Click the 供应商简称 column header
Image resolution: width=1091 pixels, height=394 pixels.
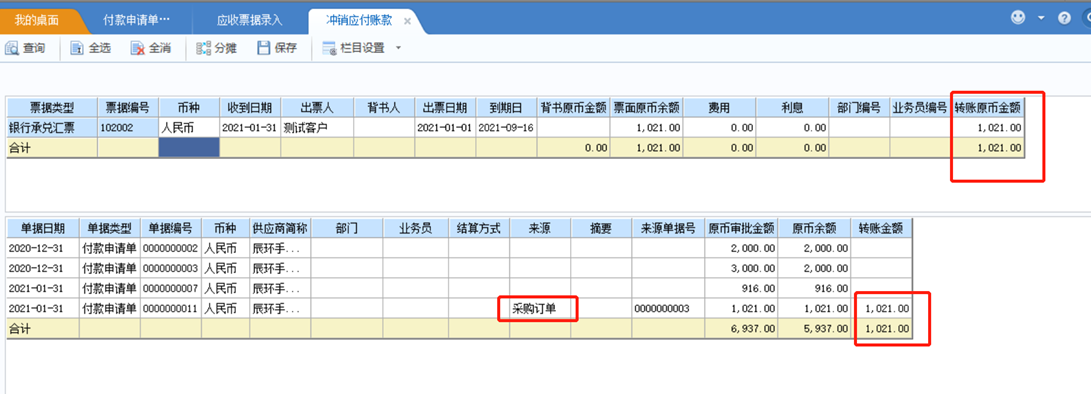pyautogui.click(x=280, y=228)
